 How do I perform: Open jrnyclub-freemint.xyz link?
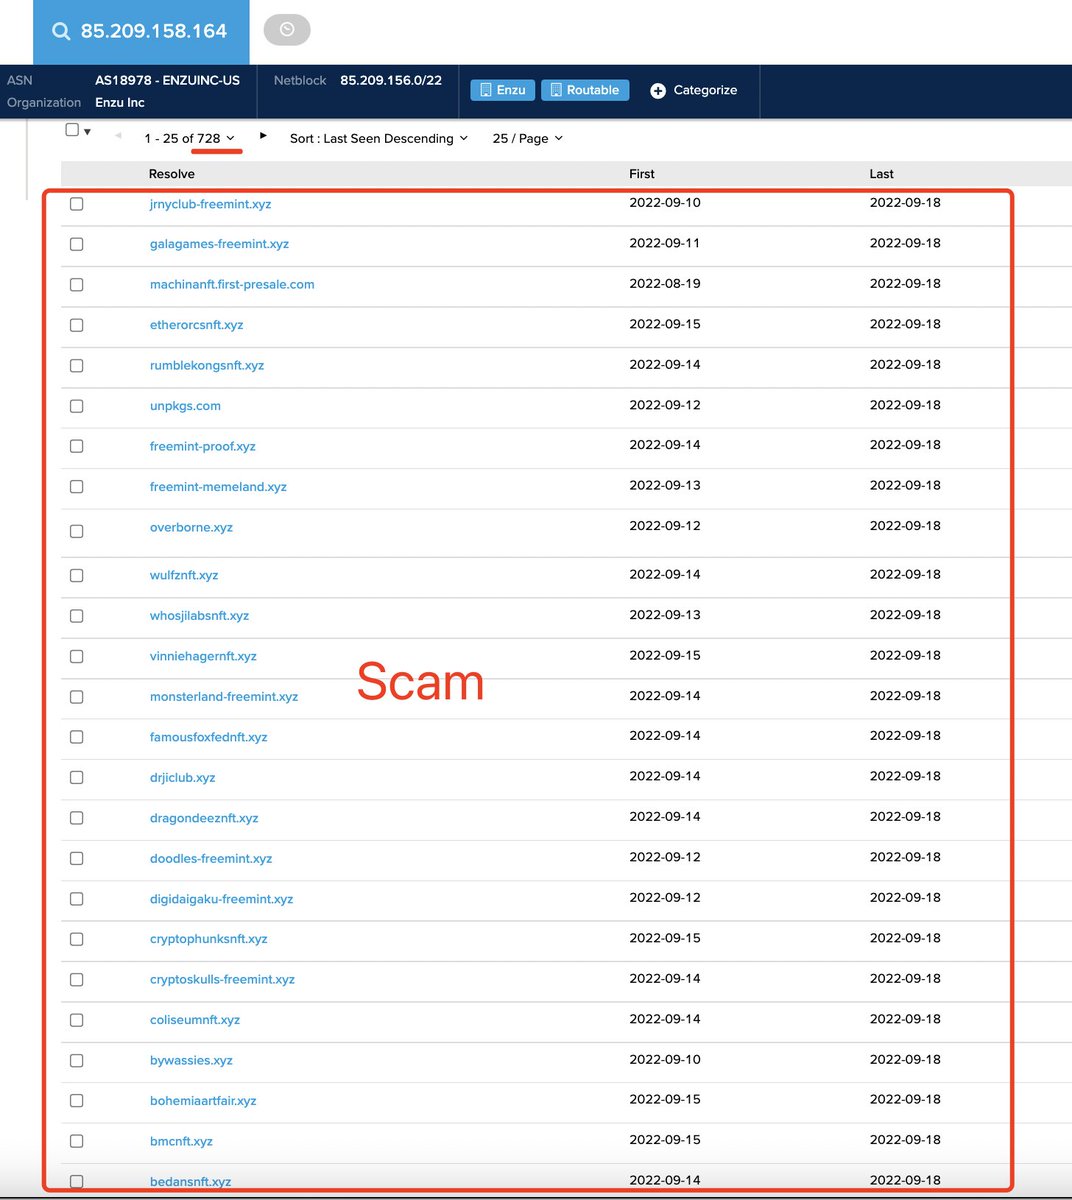pyautogui.click(x=210, y=204)
